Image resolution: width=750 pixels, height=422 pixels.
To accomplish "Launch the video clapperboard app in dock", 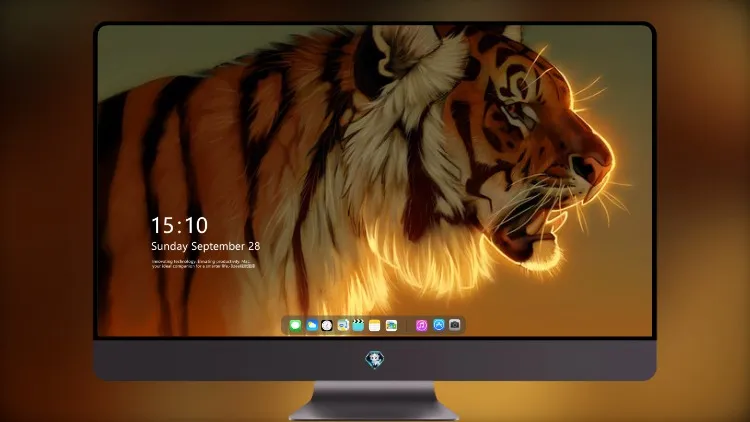I will pos(358,325).
